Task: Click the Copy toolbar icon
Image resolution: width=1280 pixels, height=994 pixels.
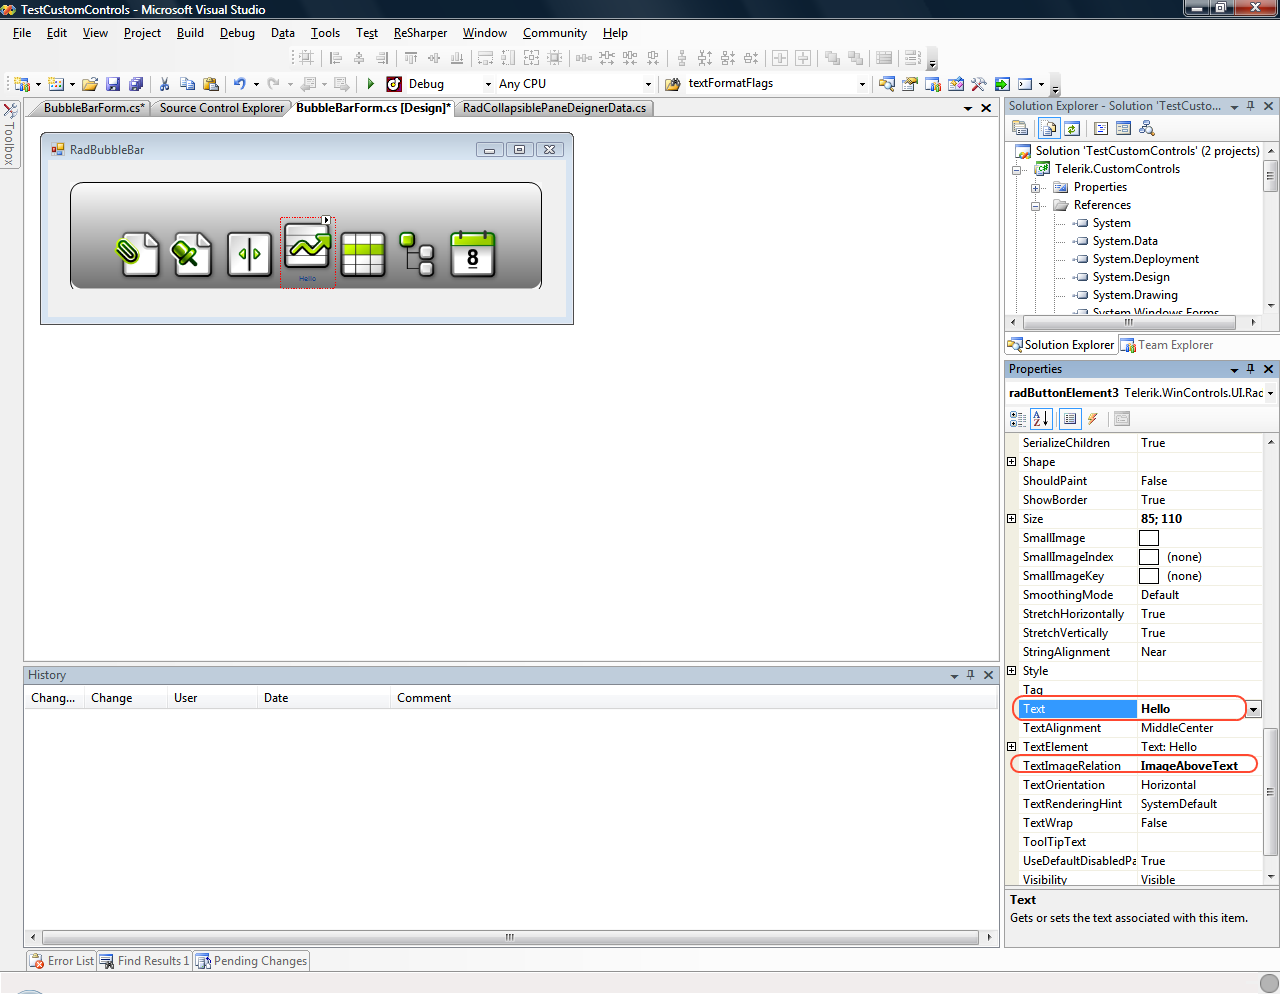Action: pos(187,84)
